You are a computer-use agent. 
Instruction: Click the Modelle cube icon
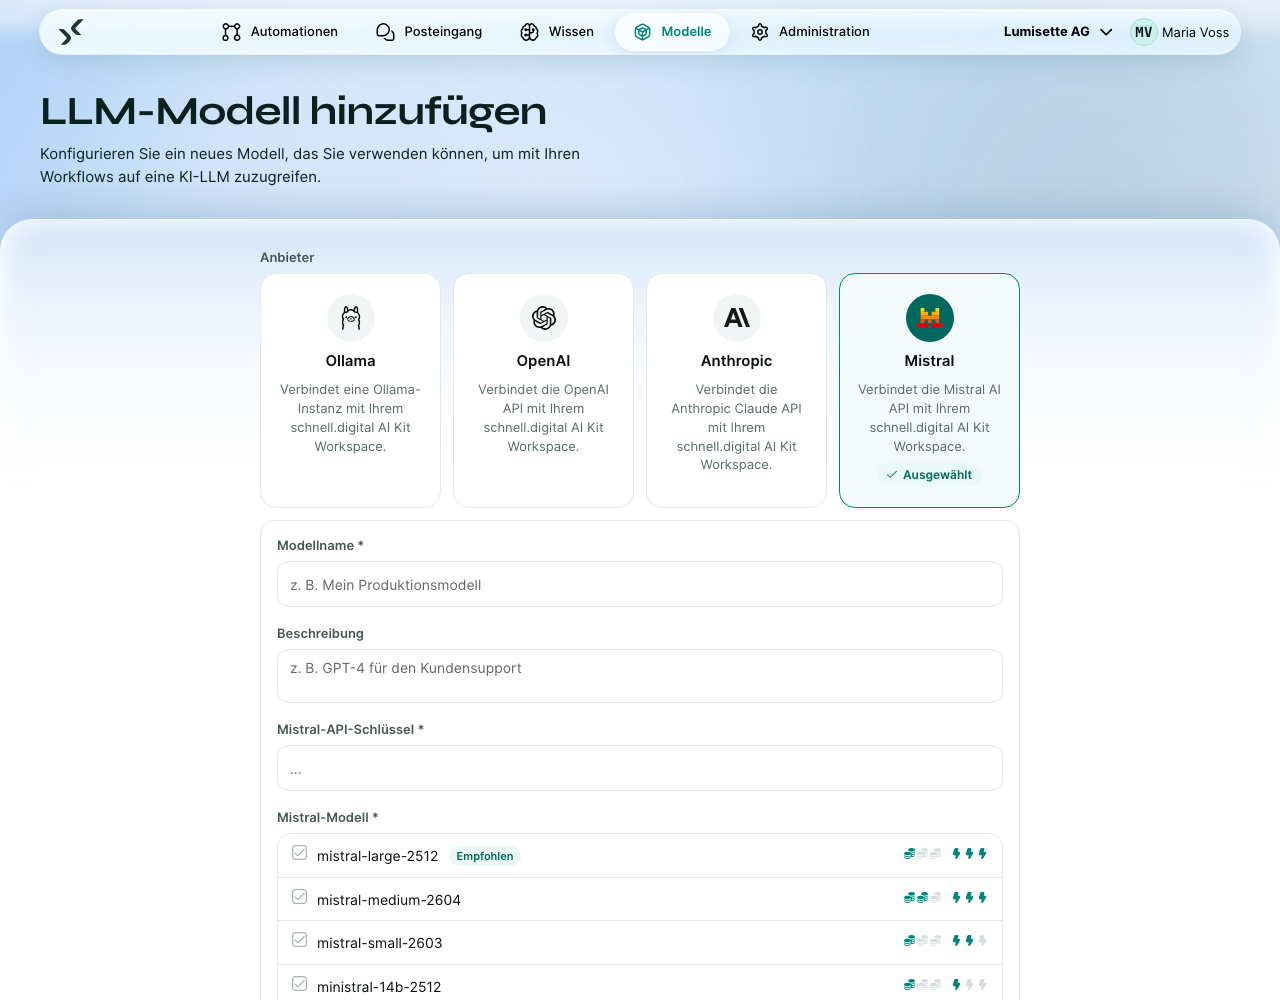click(x=643, y=32)
